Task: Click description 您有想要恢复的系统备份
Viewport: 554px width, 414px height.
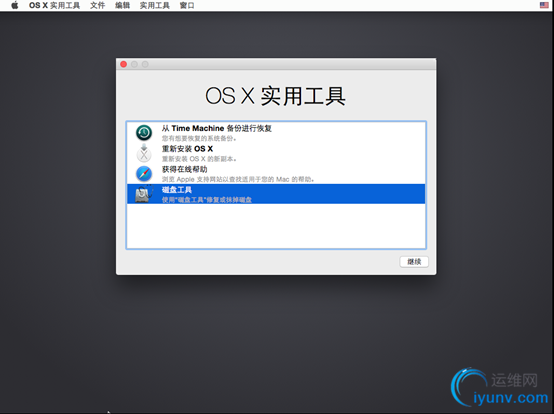Action: point(199,138)
